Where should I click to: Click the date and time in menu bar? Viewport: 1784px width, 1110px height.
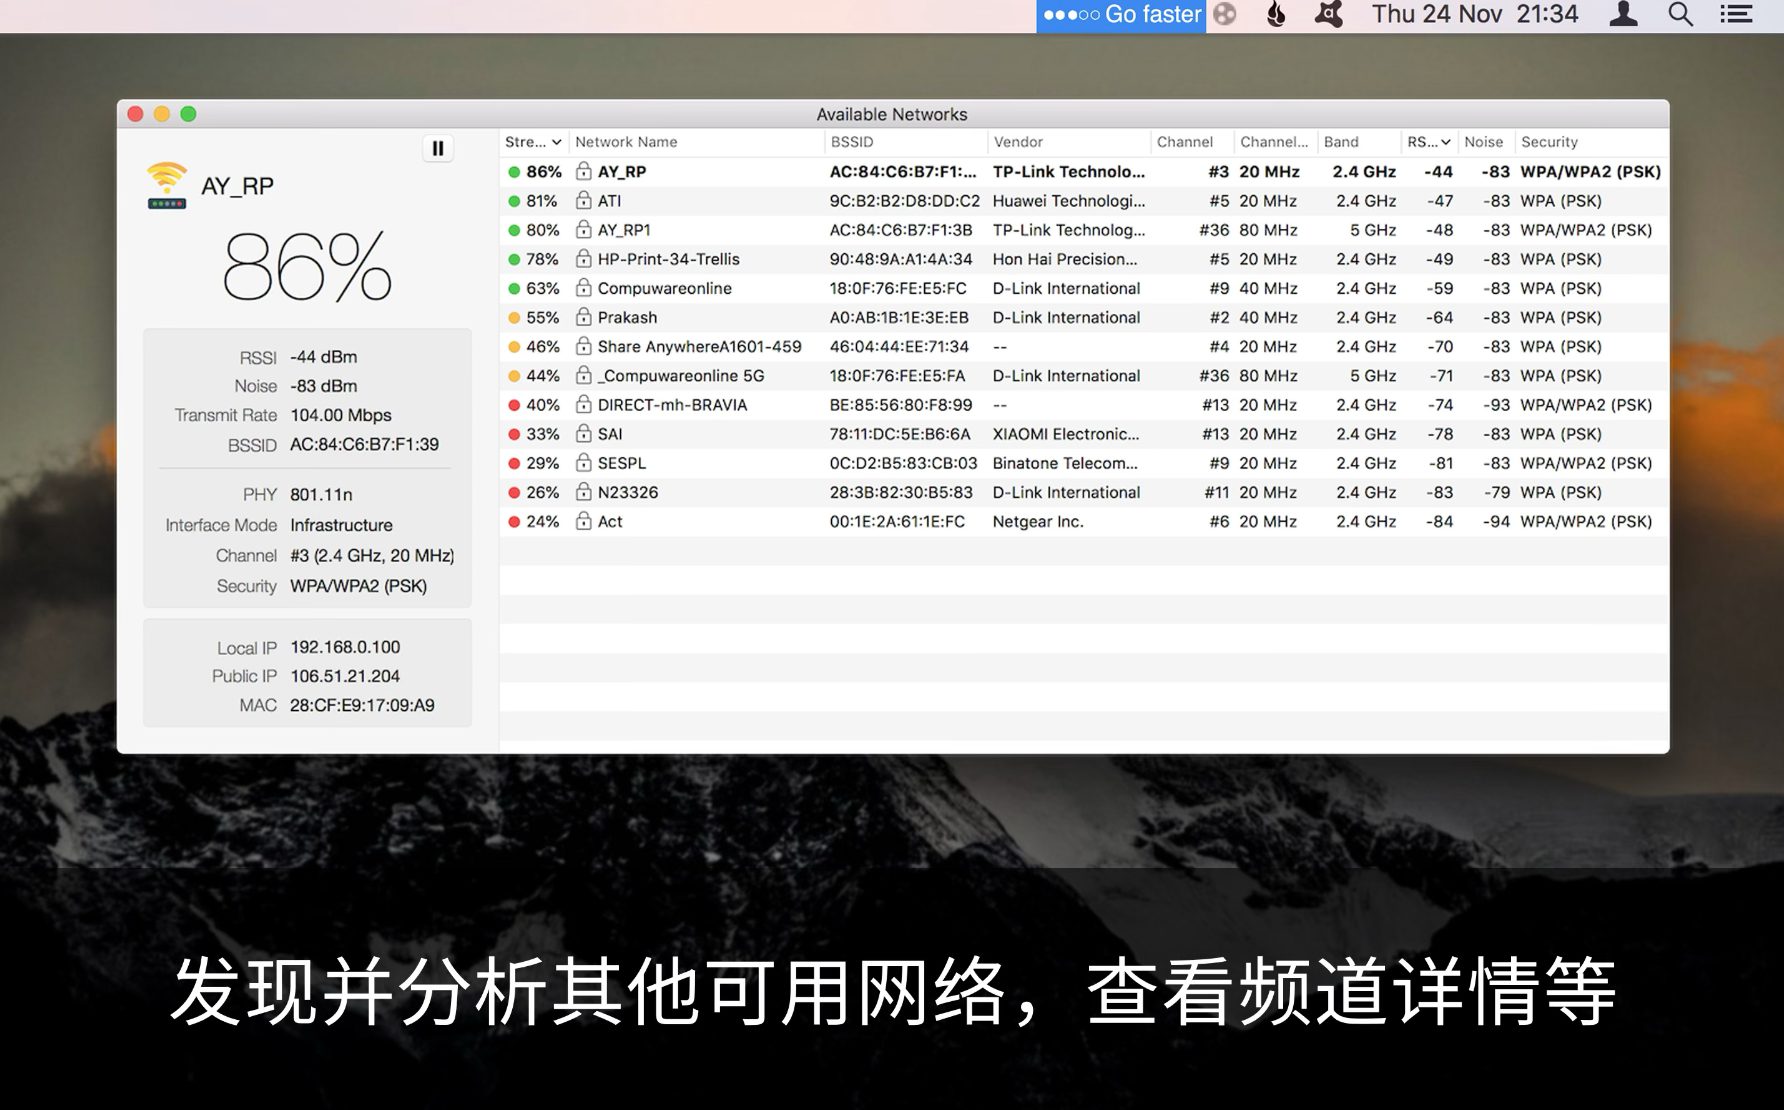point(1474,15)
